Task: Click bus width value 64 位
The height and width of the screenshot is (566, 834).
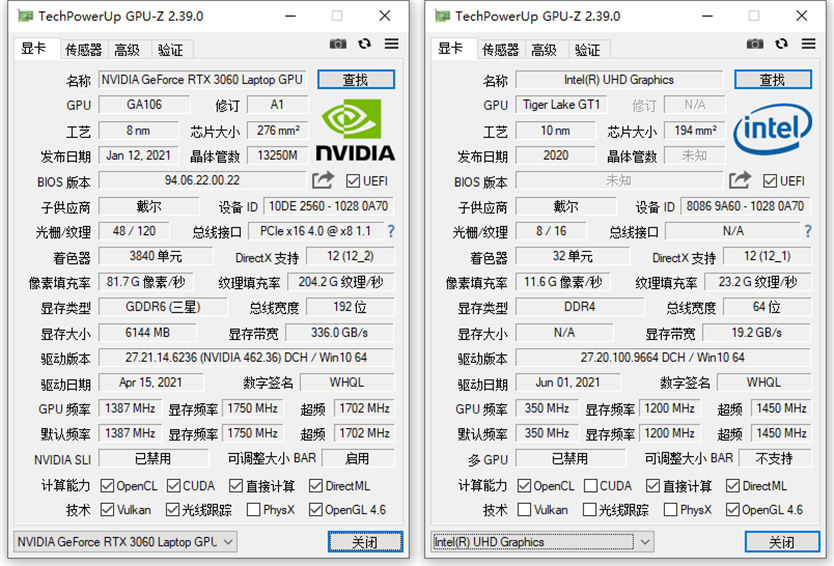Action: 767,307
